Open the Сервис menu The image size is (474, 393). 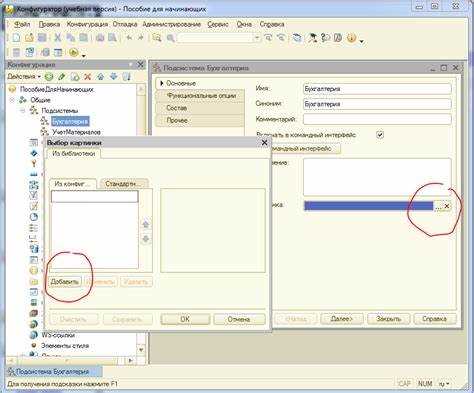218,24
